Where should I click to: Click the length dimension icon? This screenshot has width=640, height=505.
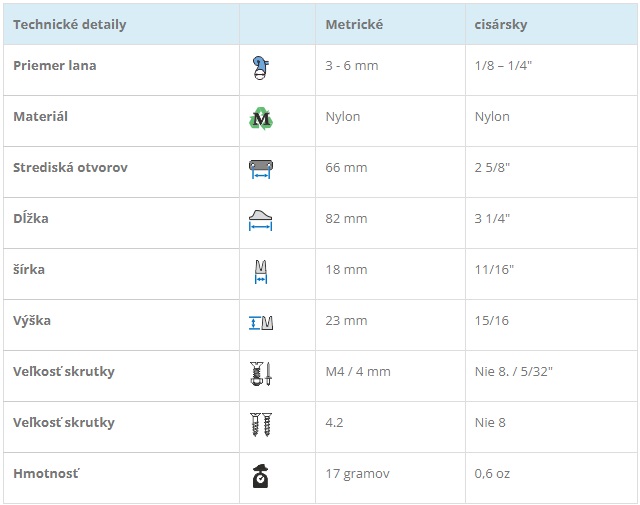point(260,220)
